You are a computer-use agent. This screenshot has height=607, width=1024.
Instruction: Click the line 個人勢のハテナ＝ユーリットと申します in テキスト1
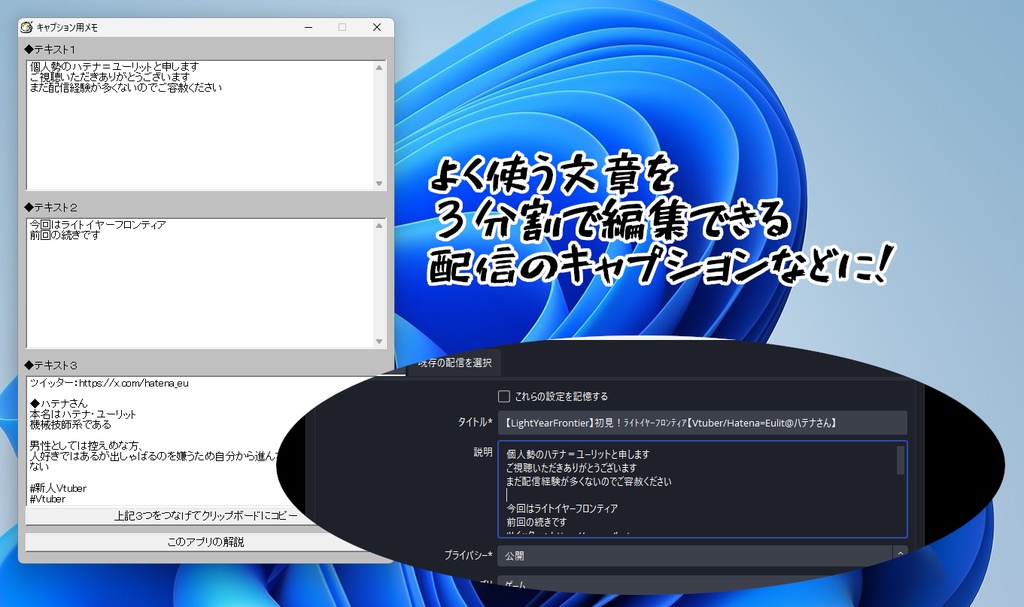point(114,67)
